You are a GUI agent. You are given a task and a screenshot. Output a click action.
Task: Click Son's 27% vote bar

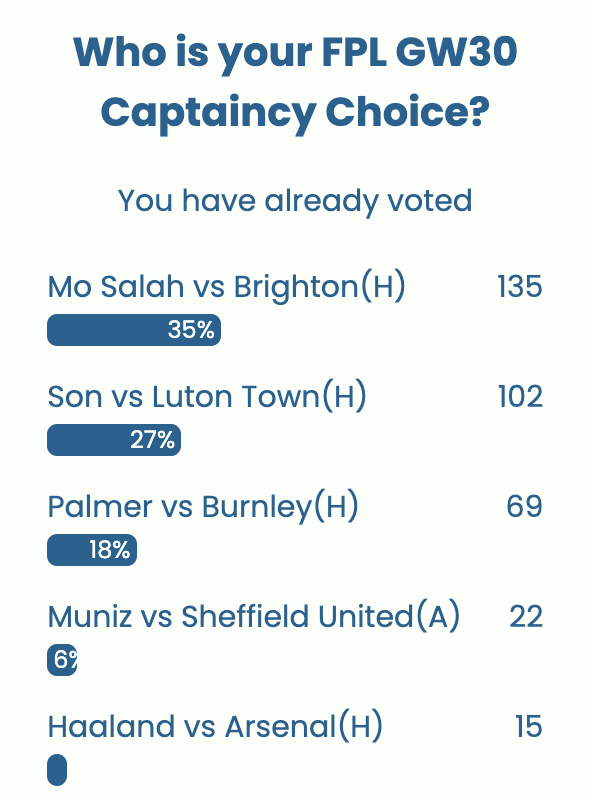click(x=113, y=440)
